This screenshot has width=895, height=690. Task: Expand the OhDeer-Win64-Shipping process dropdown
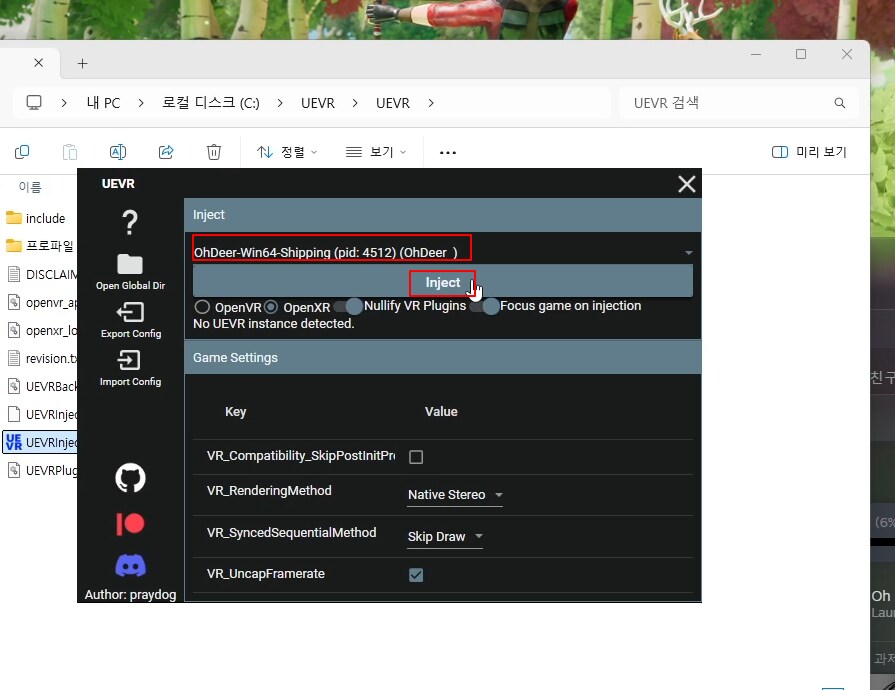(688, 253)
